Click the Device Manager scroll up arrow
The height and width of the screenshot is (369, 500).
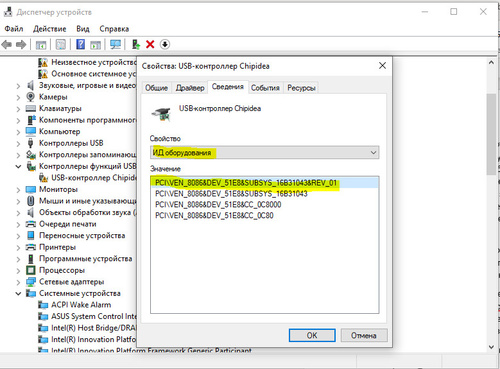[x=491, y=62]
